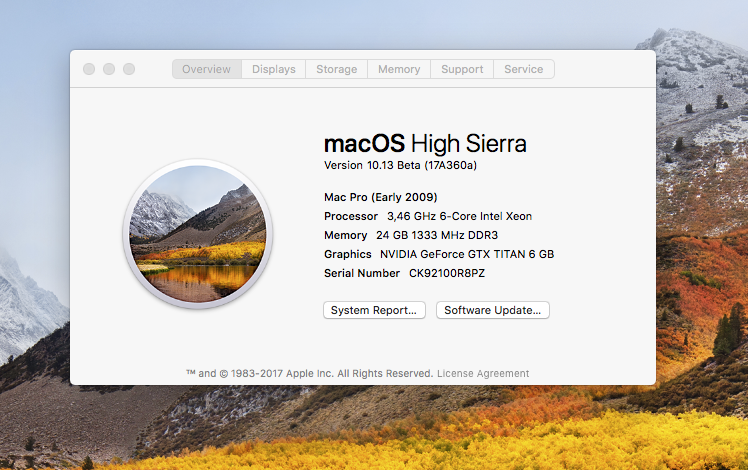
Task: Minimize the About This Mac window
Action: 109,69
